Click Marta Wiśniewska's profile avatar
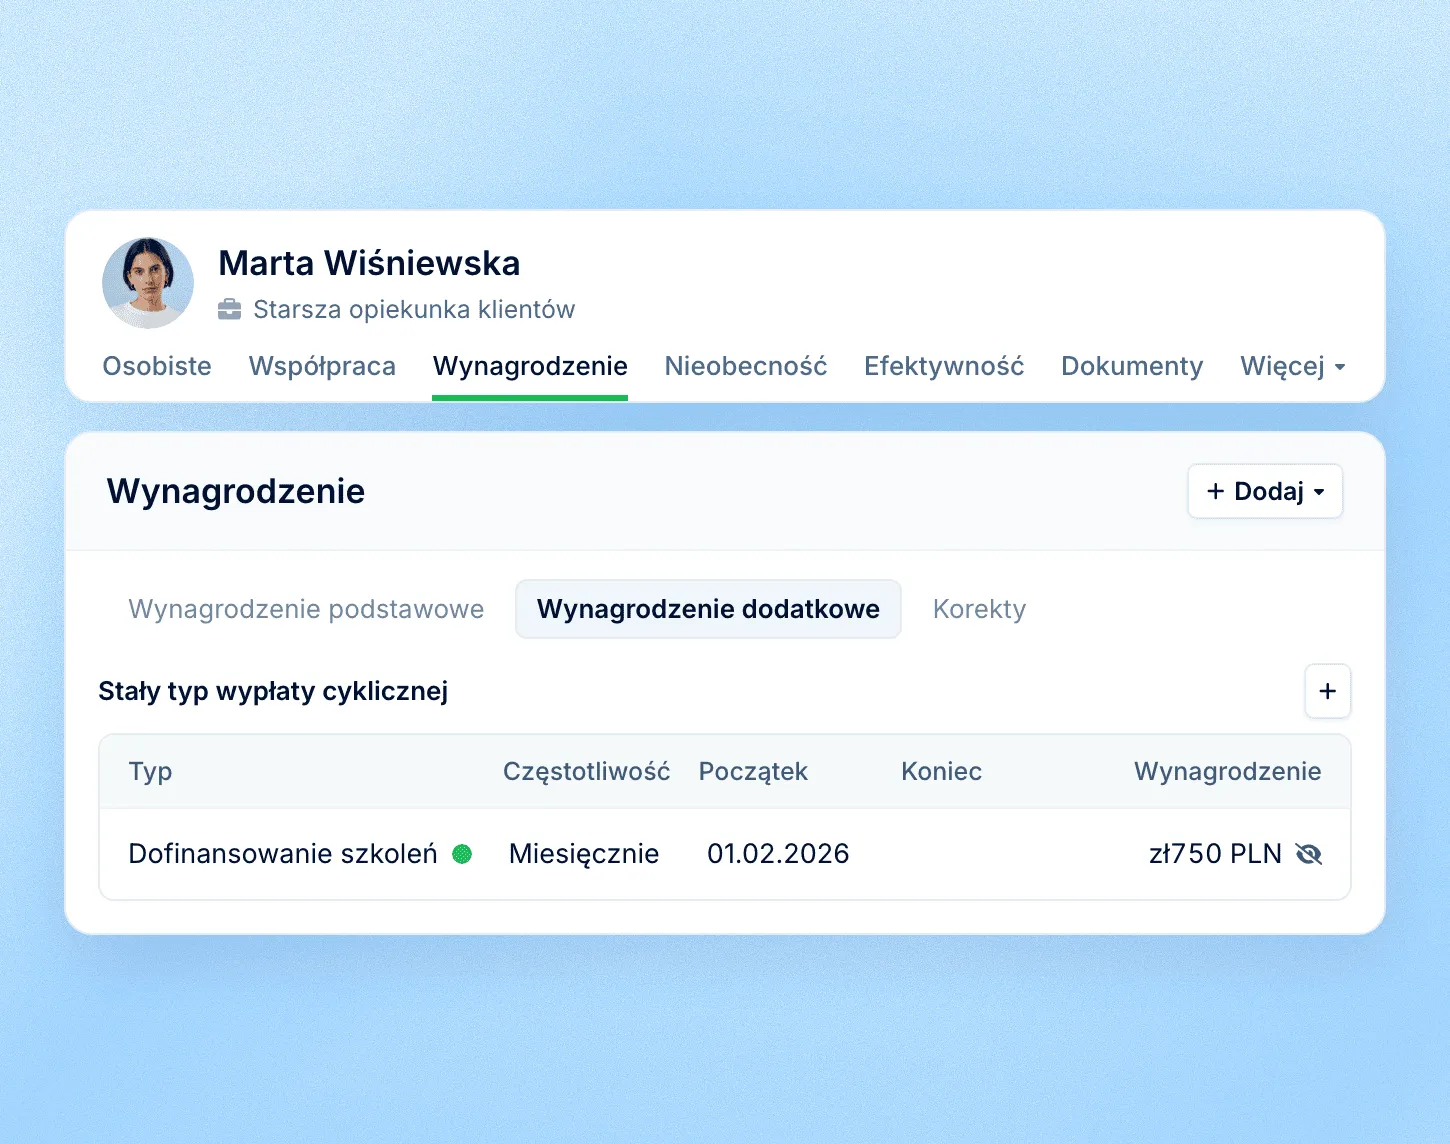The height and width of the screenshot is (1144, 1450). click(148, 283)
